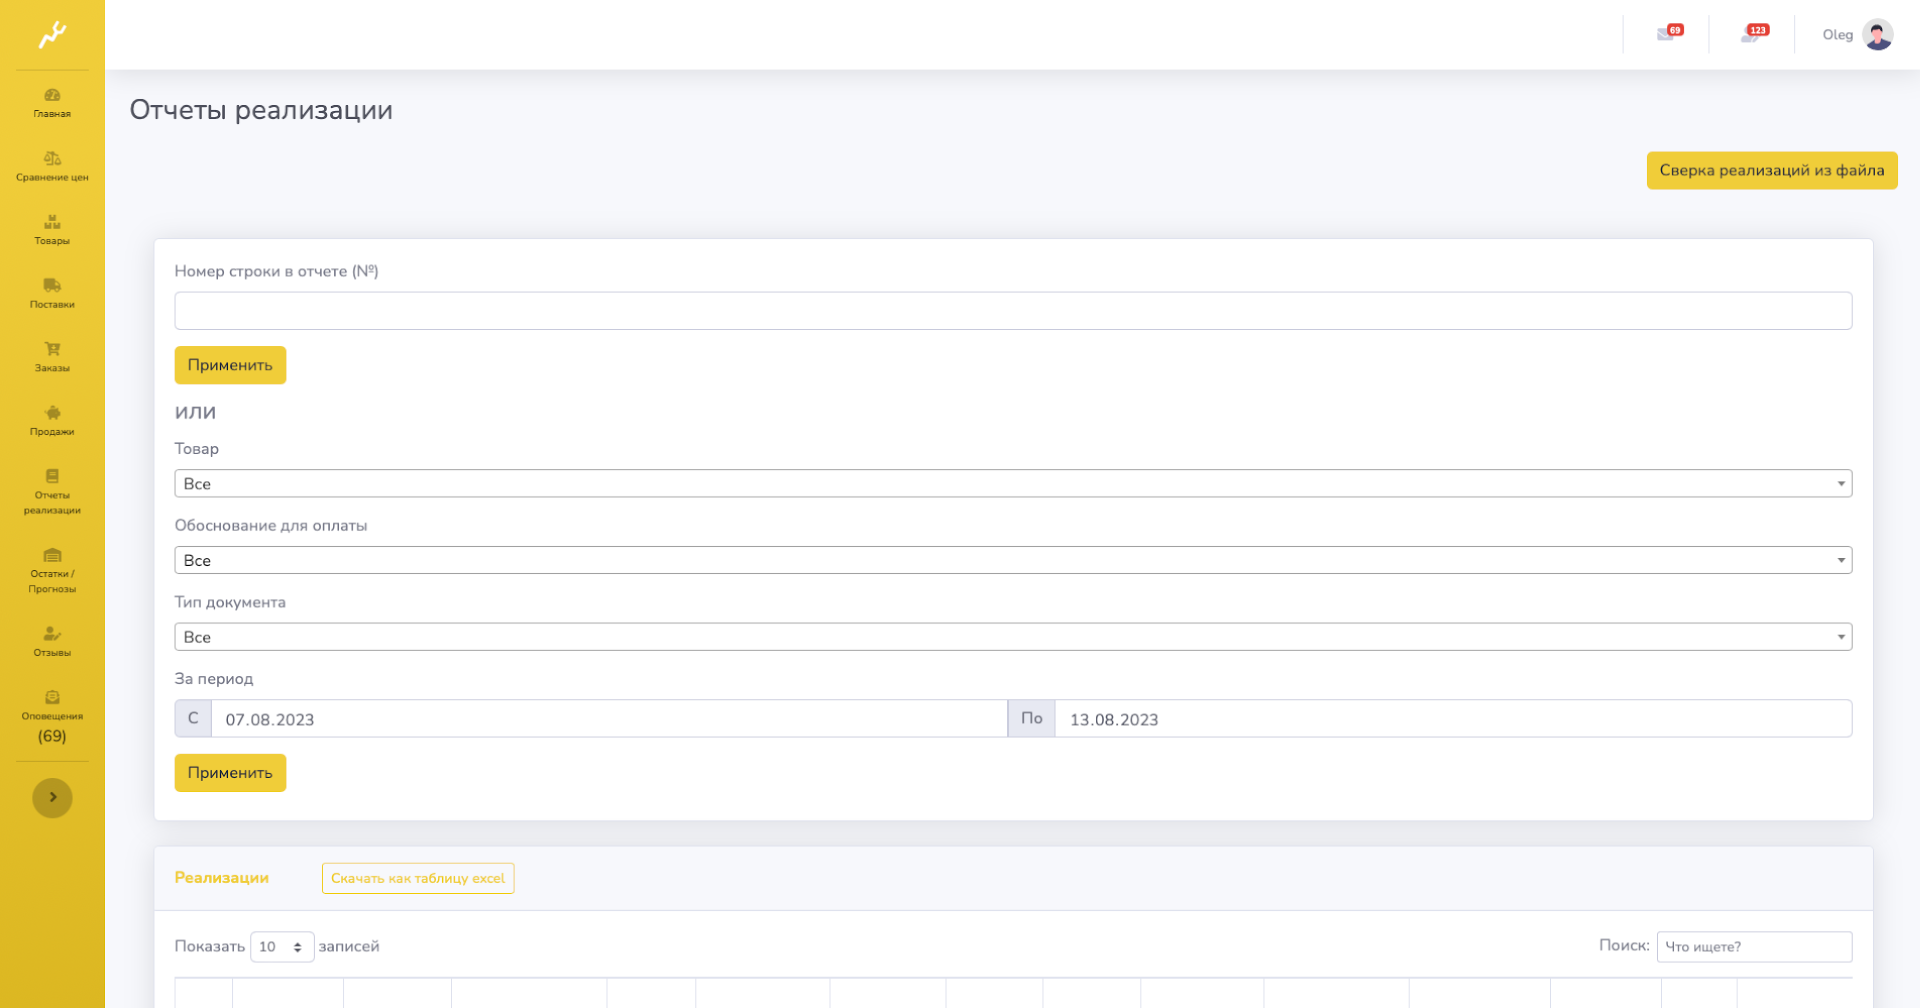Viewport: 1920px width, 1008px height.
Task: Click the app logo in the sidebar
Action: click(52, 35)
